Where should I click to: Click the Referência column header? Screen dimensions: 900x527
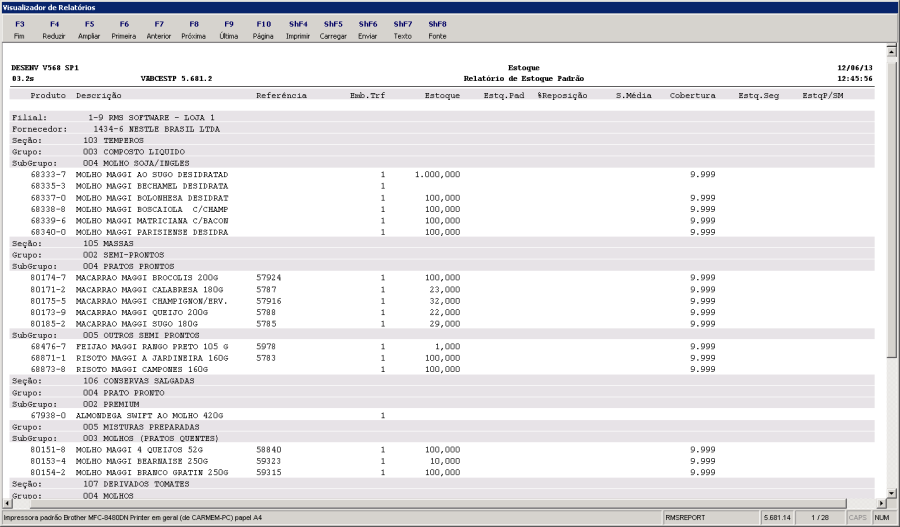281,95
